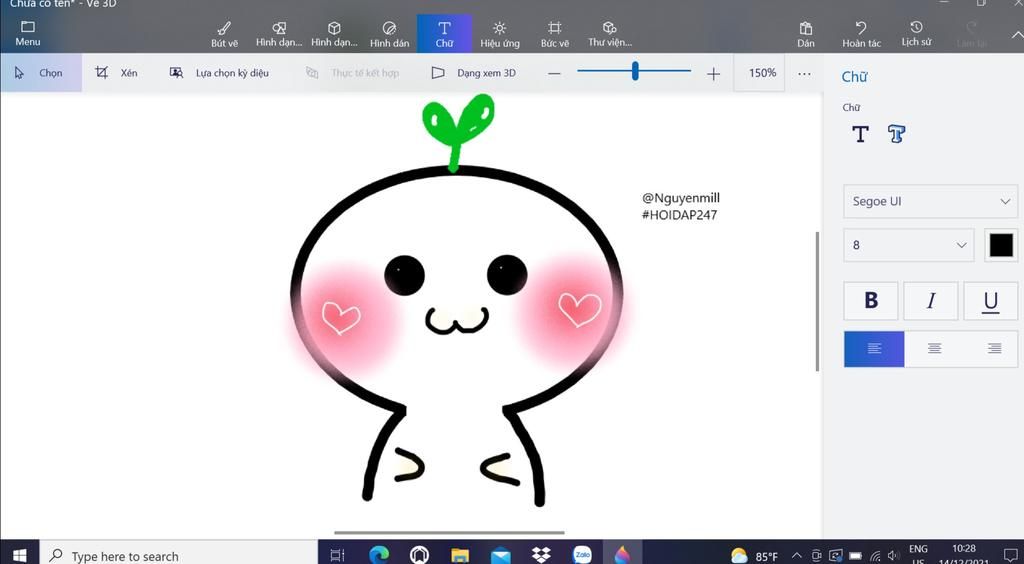Select the Chữ text tab

(444, 34)
